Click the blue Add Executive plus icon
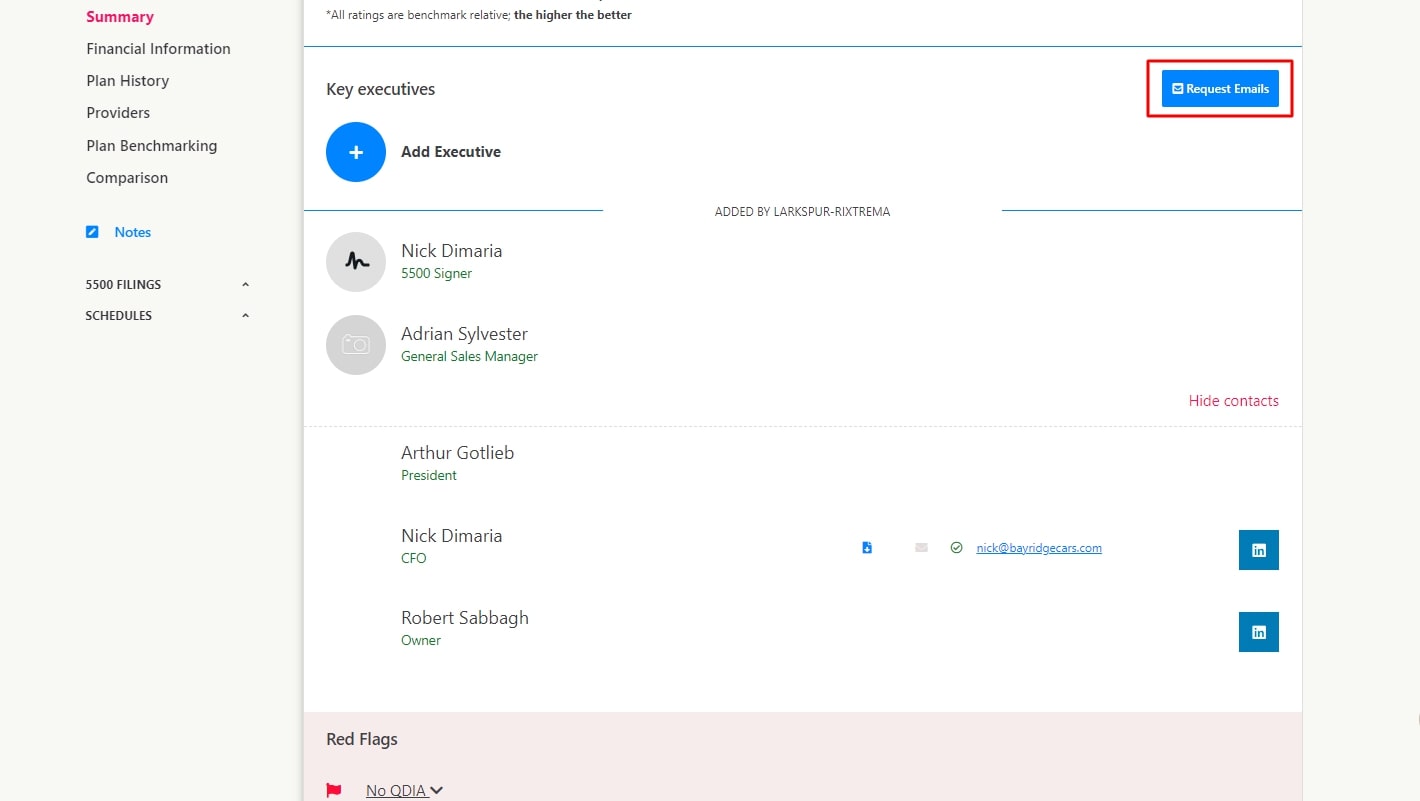Viewport: 1420px width, 801px height. pyautogui.click(x=355, y=152)
